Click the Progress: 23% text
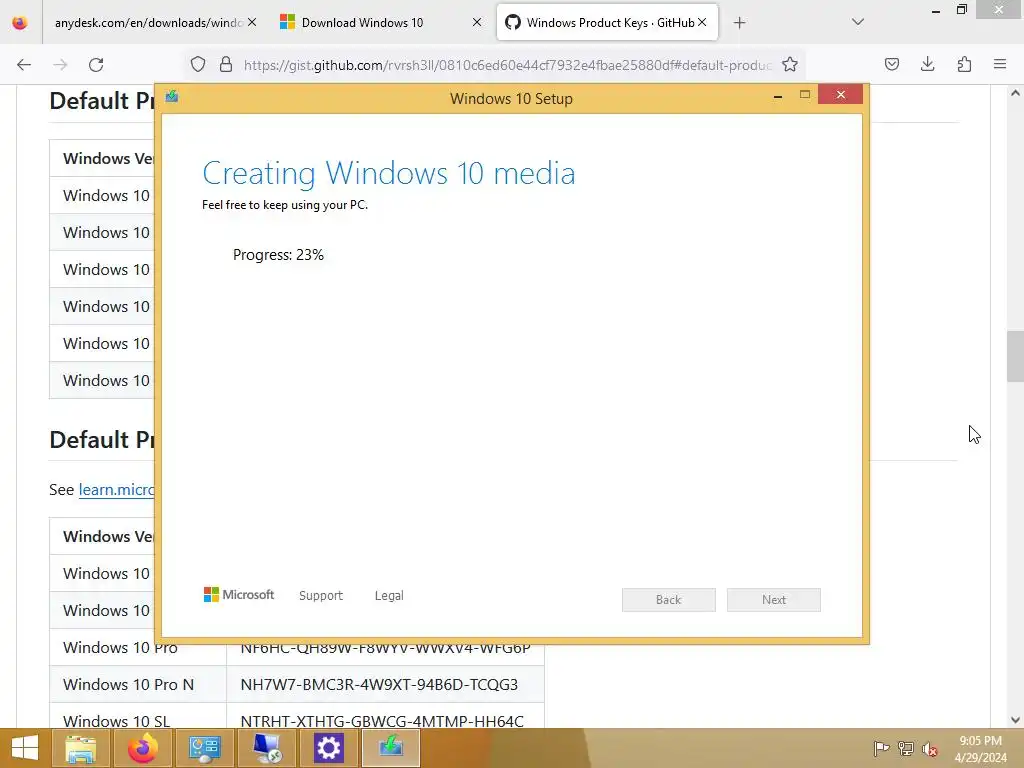Viewport: 1024px width, 768px height. pyautogui.click(x=278, y=255)
